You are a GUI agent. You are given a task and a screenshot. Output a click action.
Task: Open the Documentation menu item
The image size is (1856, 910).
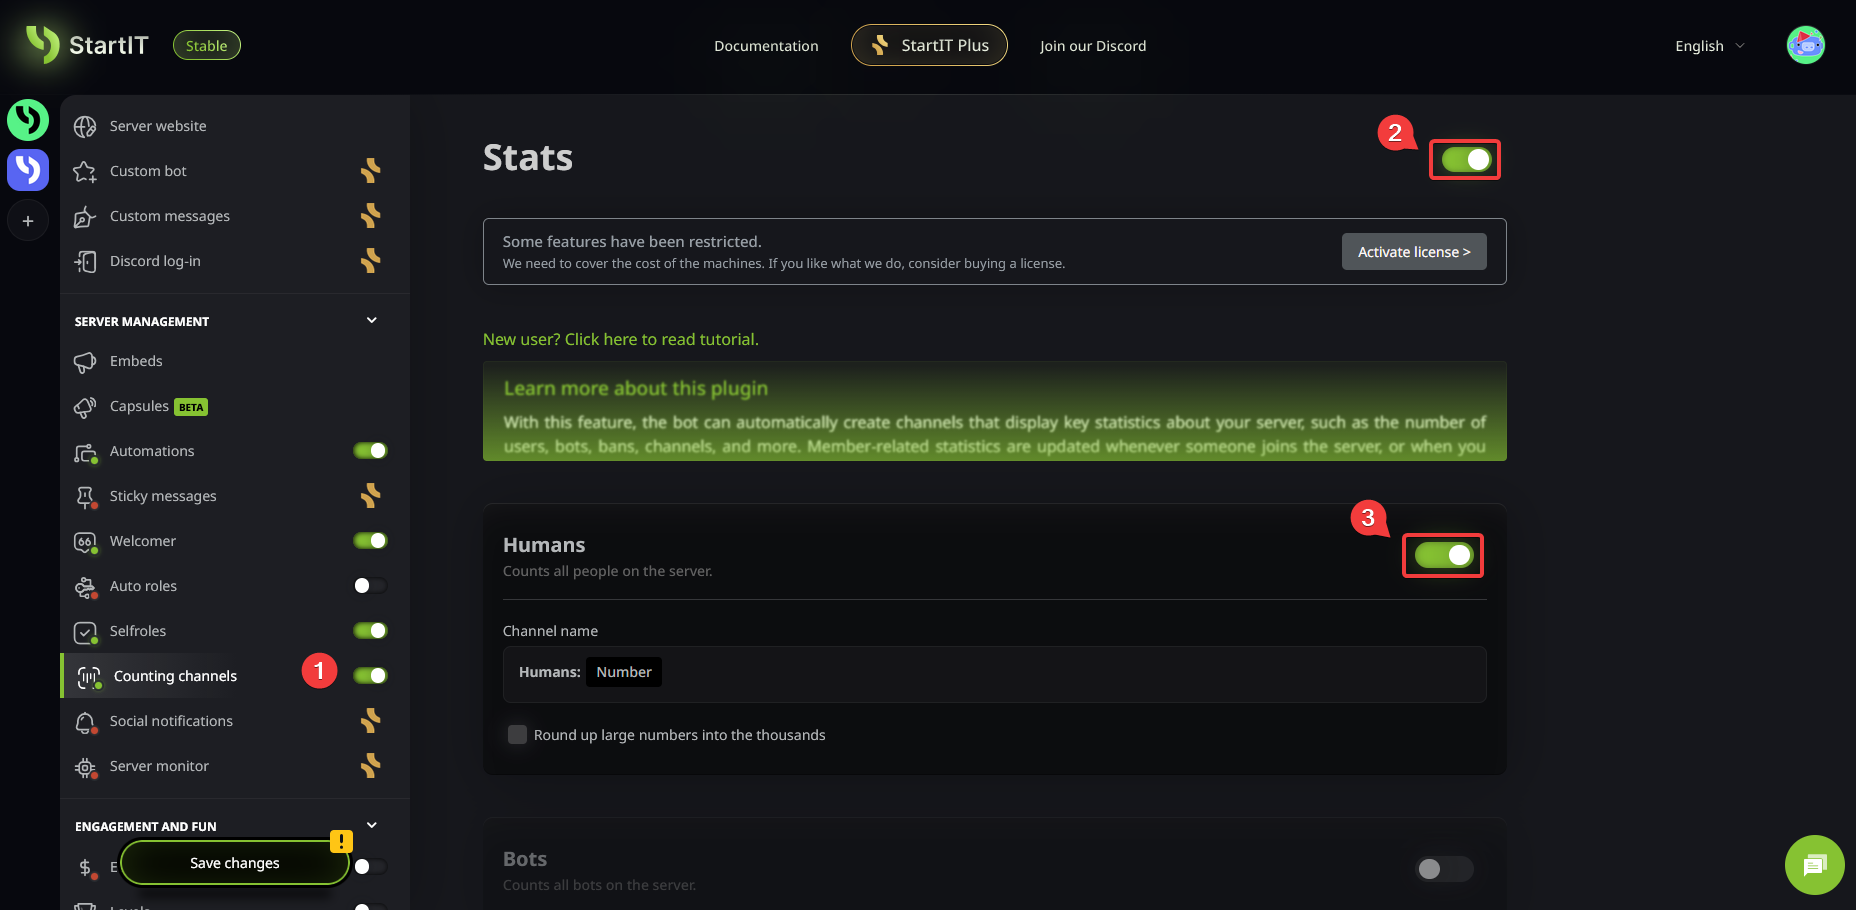pos(766,46)
